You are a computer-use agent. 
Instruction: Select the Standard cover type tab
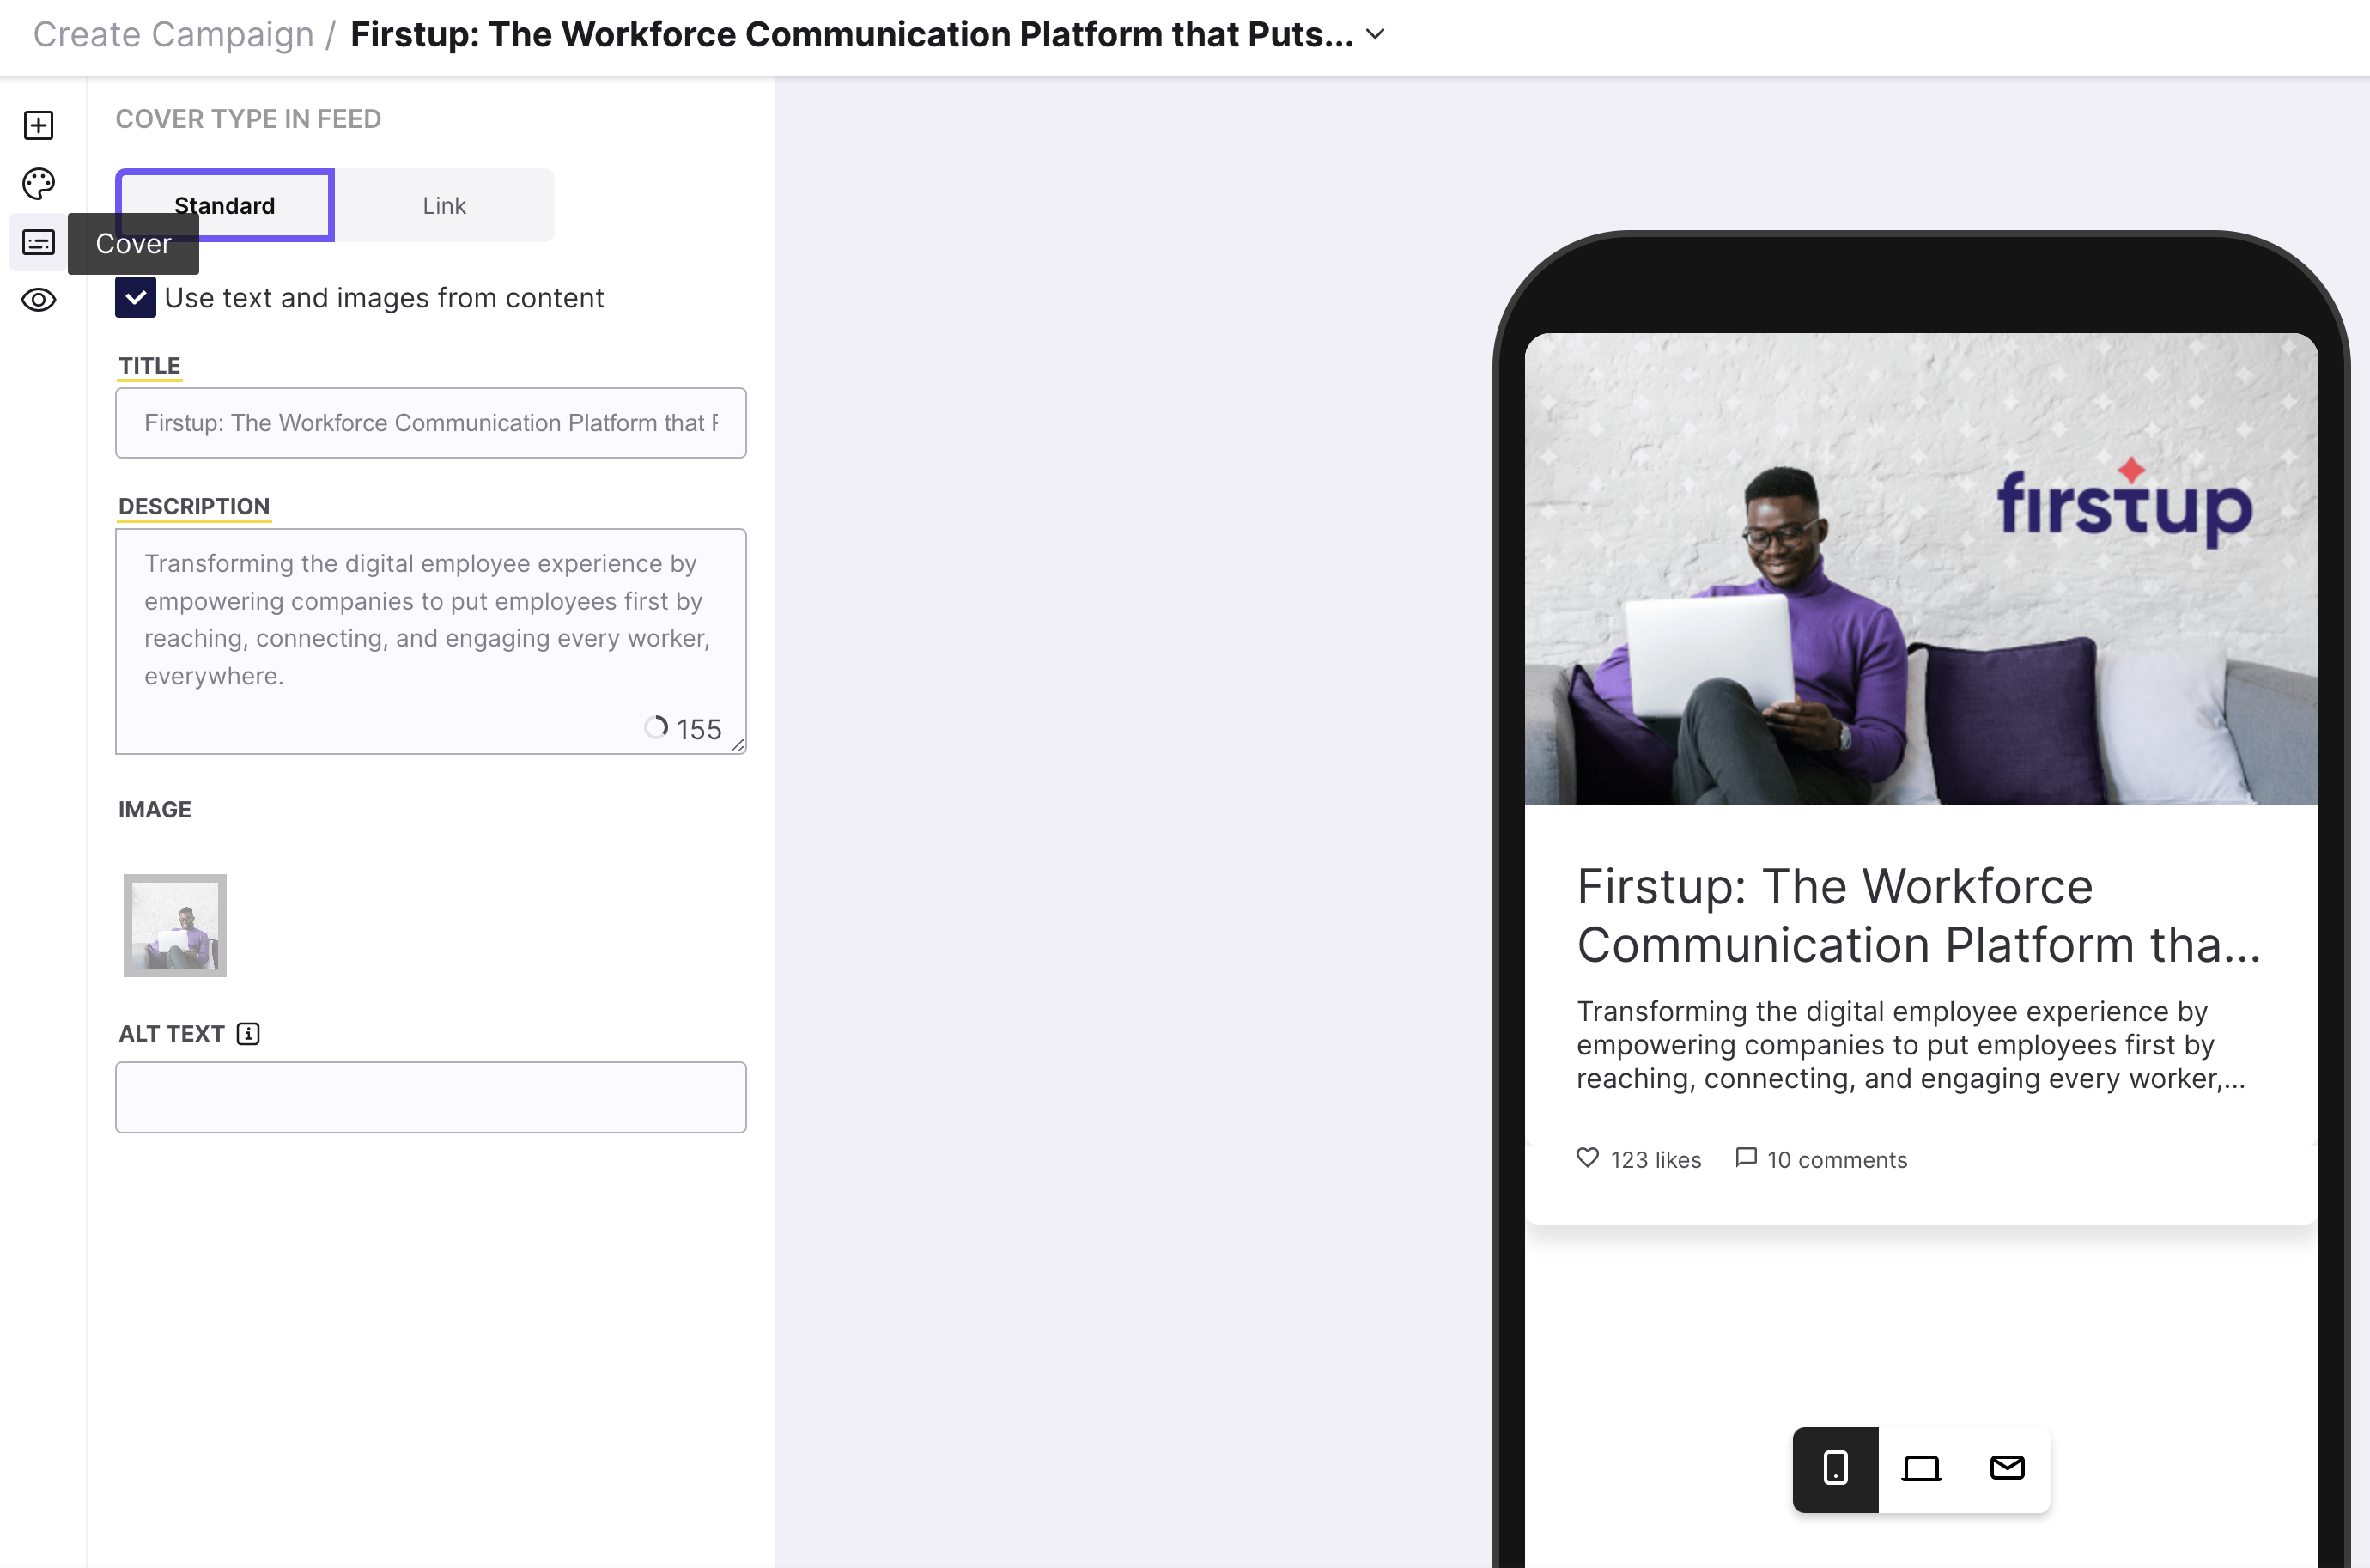(225, 205)
